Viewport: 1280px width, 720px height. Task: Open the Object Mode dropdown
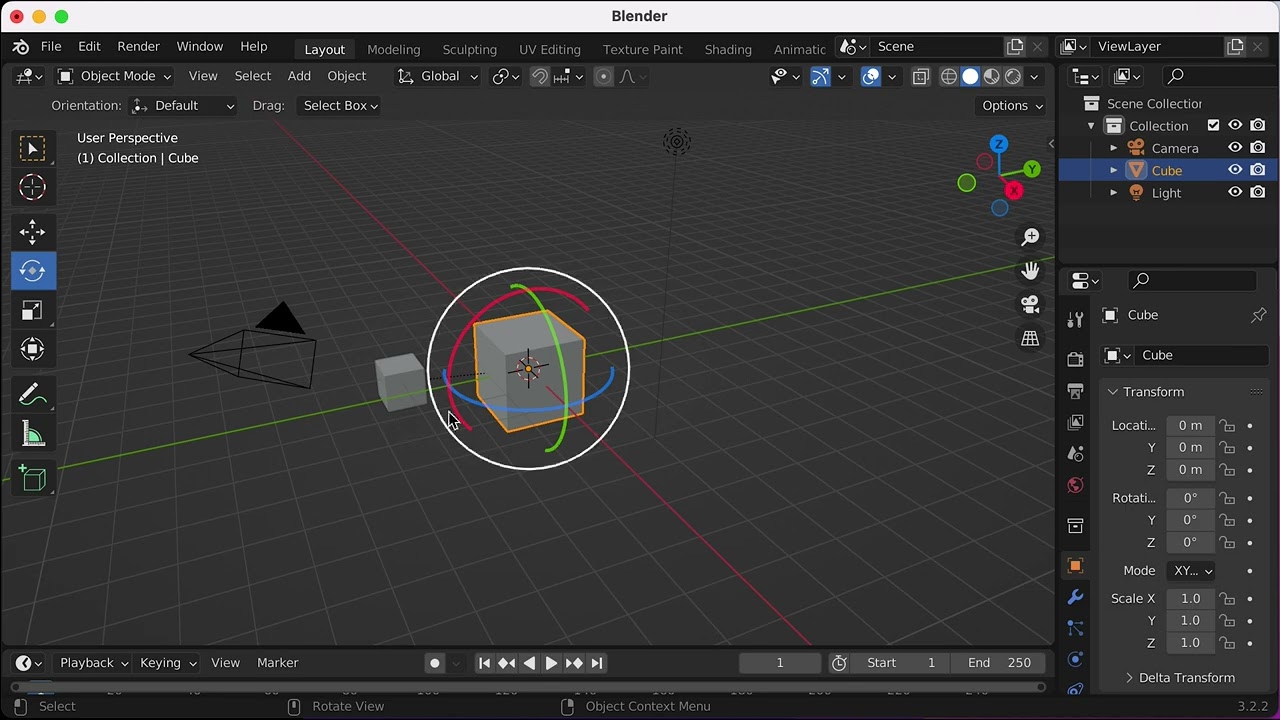click(114, 76)
